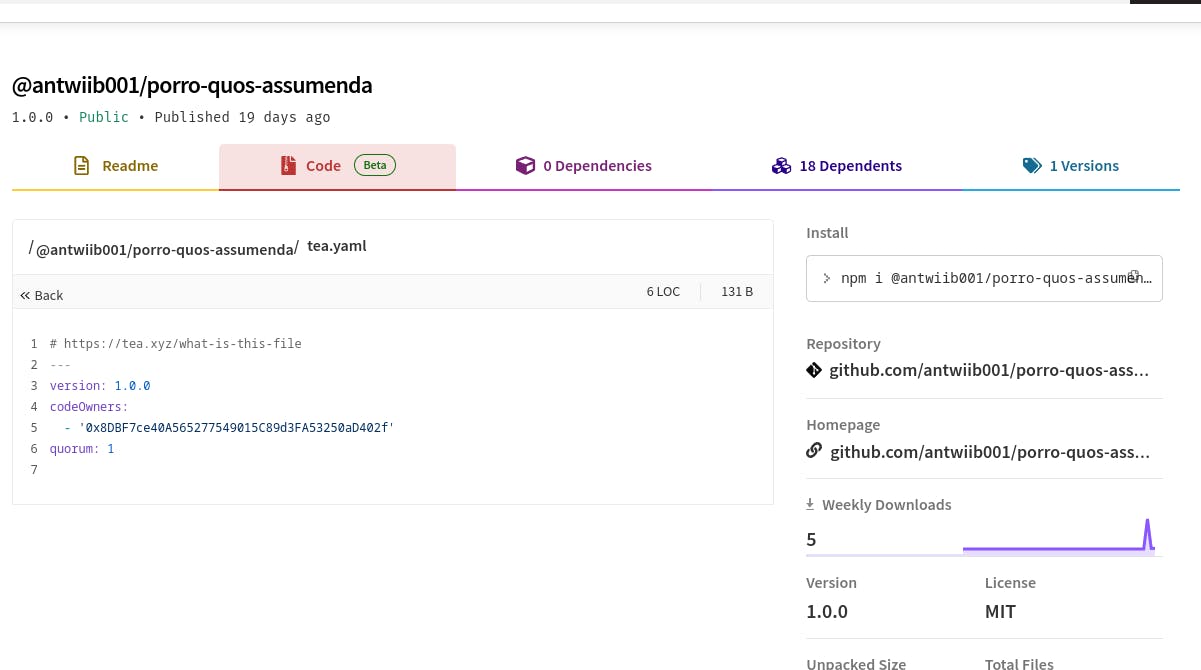Click the Code tab file icon
Image resolution: width=1201 pixels, height=670 pixels.
pos(288,166)
